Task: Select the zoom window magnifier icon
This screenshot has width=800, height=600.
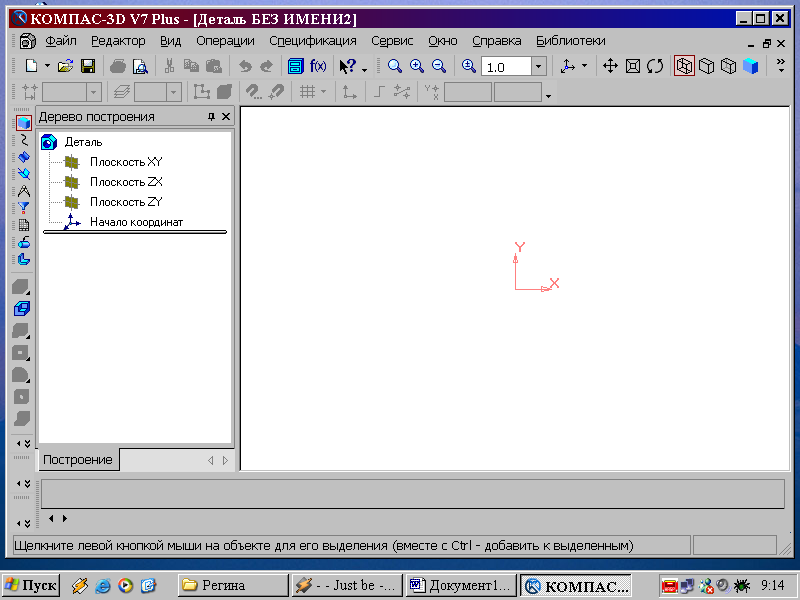Action: (394, 66)
